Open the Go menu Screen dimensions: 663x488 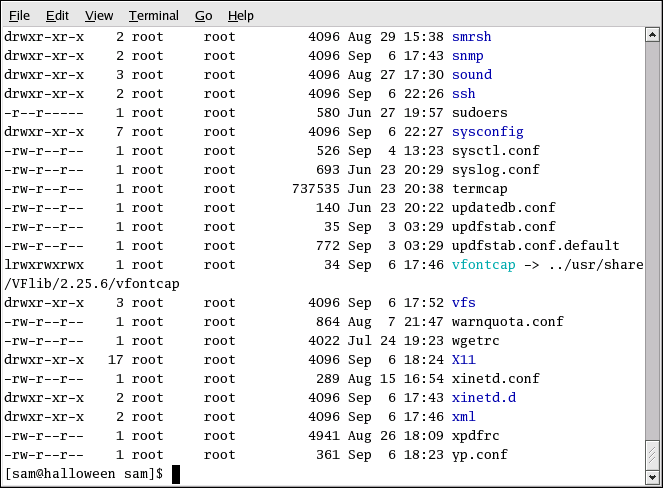[204, 15]
